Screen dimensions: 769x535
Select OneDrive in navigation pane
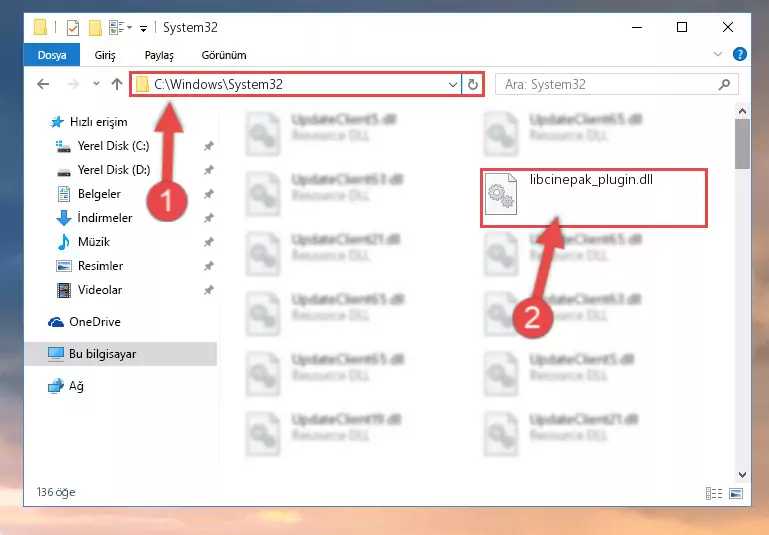tap(95, 322)
